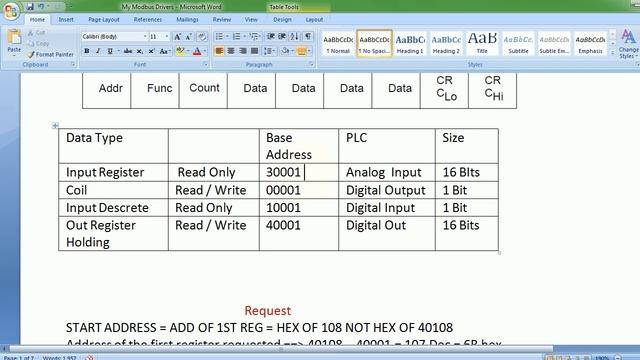
Task: Click the Paste clipboard icon
Action: [x=14, y=37]
